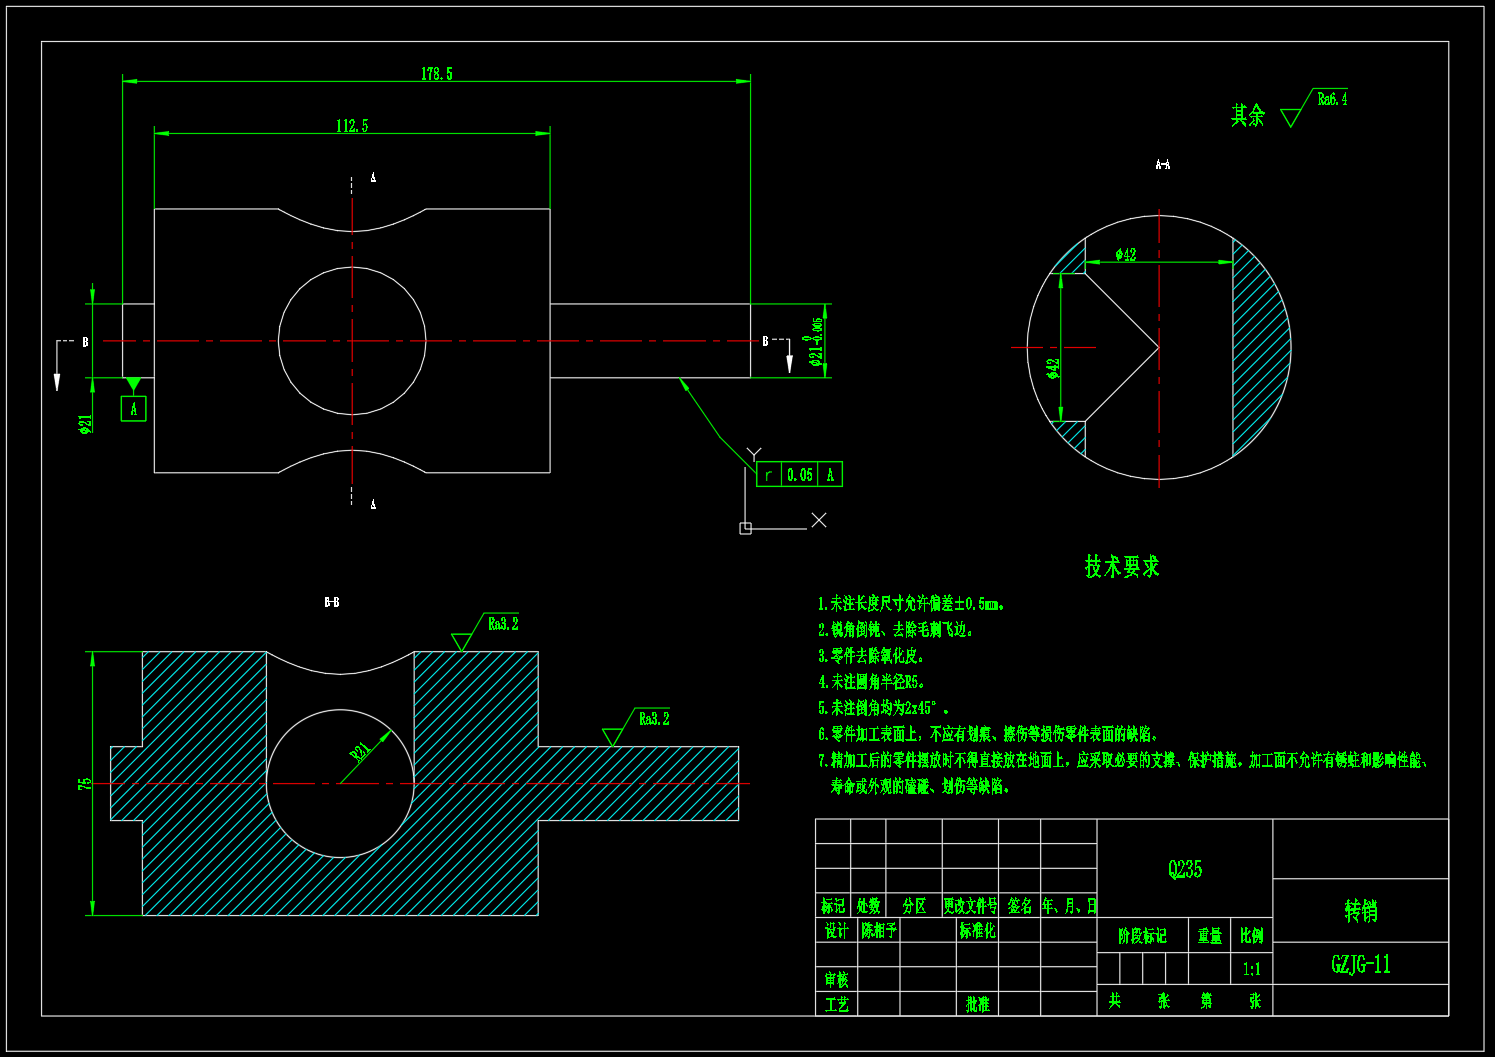Select the 112.5 width dimension text
The width and height of the screenshot is (1495, 1057).
[352, 126]
